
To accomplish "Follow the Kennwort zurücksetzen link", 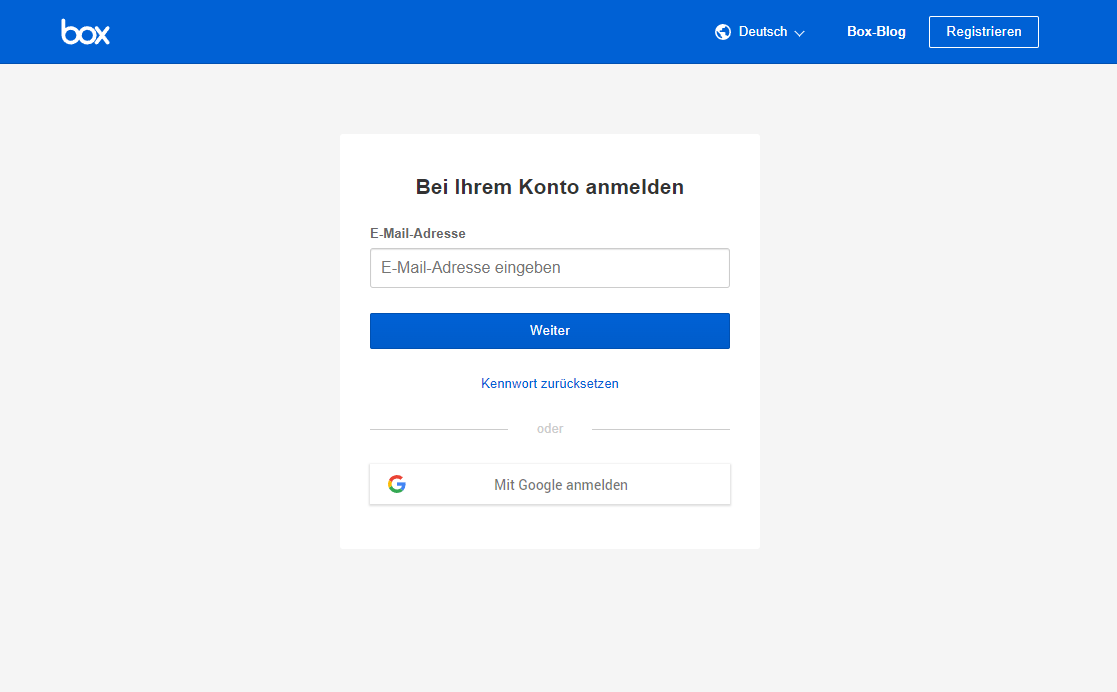I will [550, 383].
